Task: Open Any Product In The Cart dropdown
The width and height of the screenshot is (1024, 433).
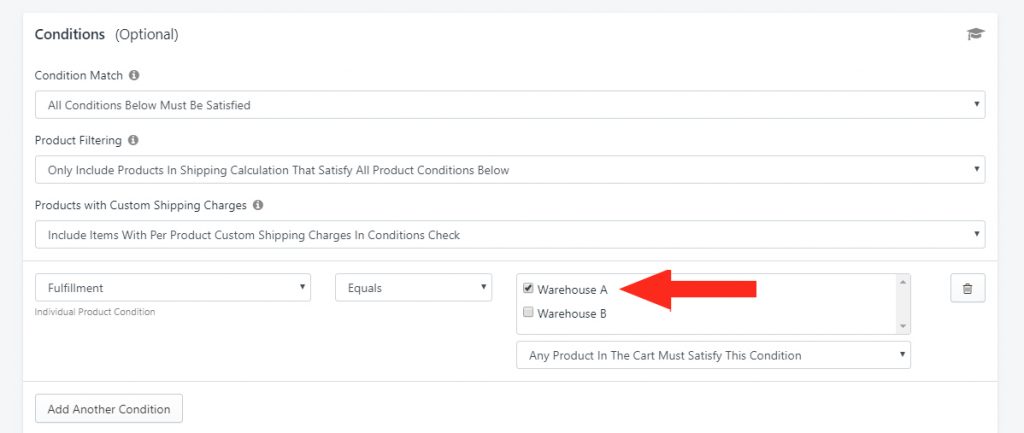Action: click(x=713, y=355)
